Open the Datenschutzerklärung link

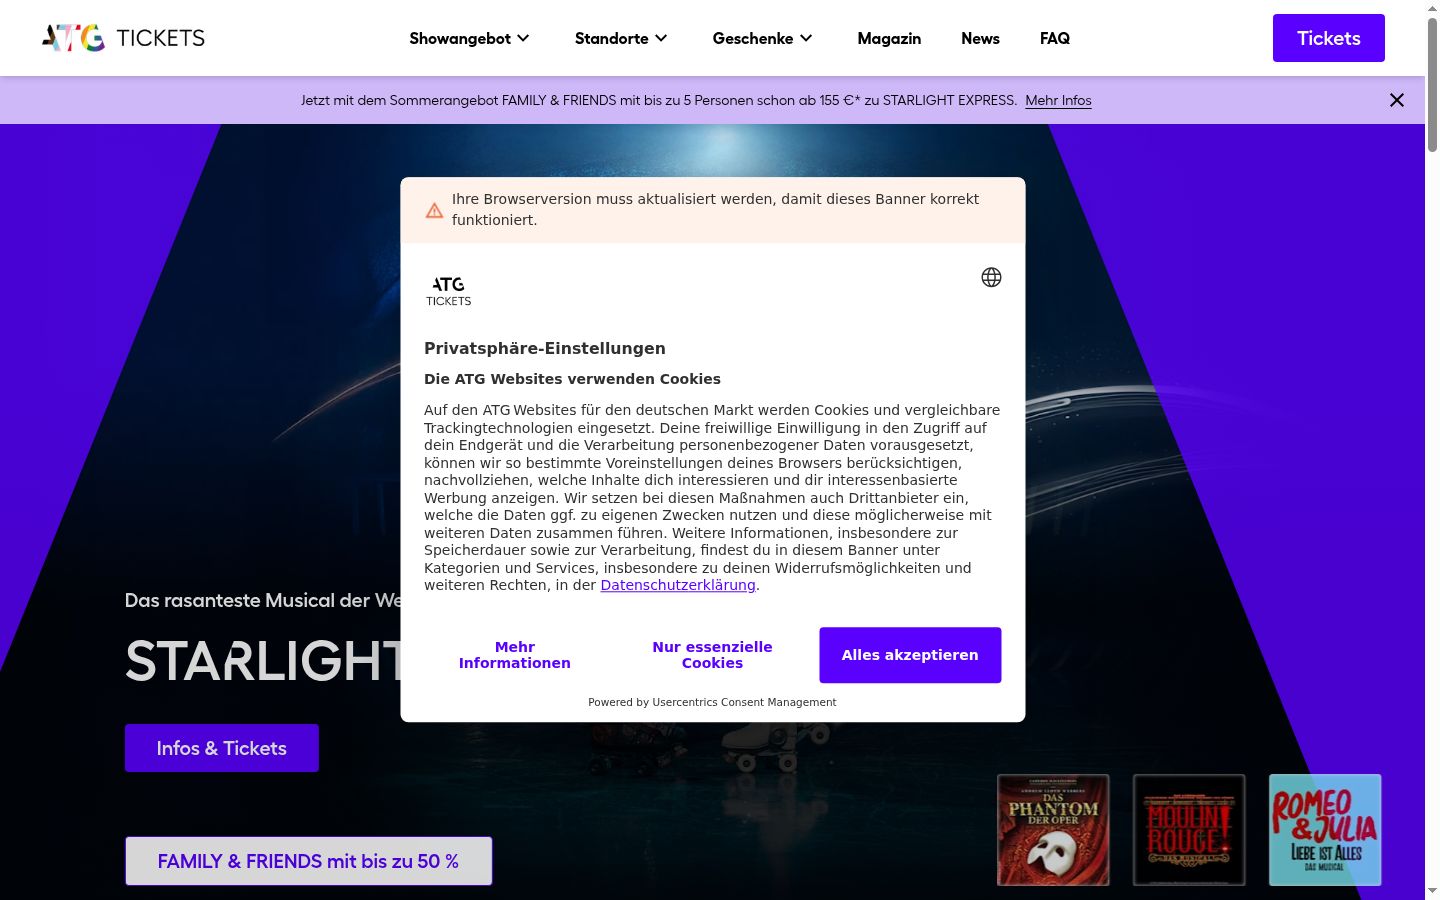point(678,585)
